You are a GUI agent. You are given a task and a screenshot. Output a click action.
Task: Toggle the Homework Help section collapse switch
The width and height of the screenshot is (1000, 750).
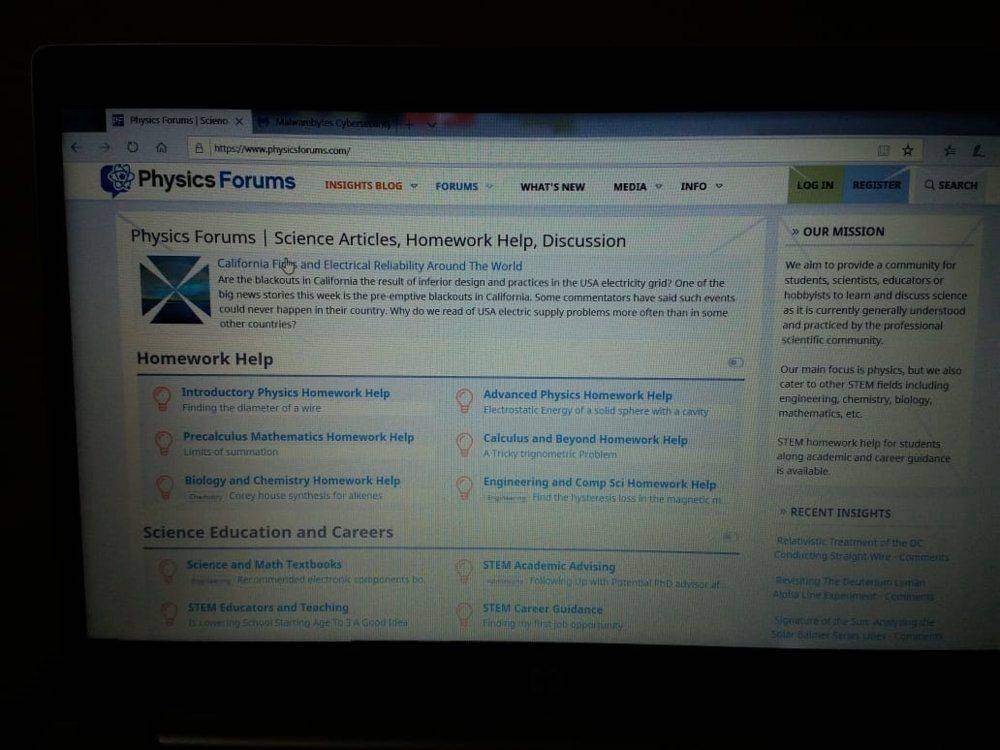(x=736, y=362)
